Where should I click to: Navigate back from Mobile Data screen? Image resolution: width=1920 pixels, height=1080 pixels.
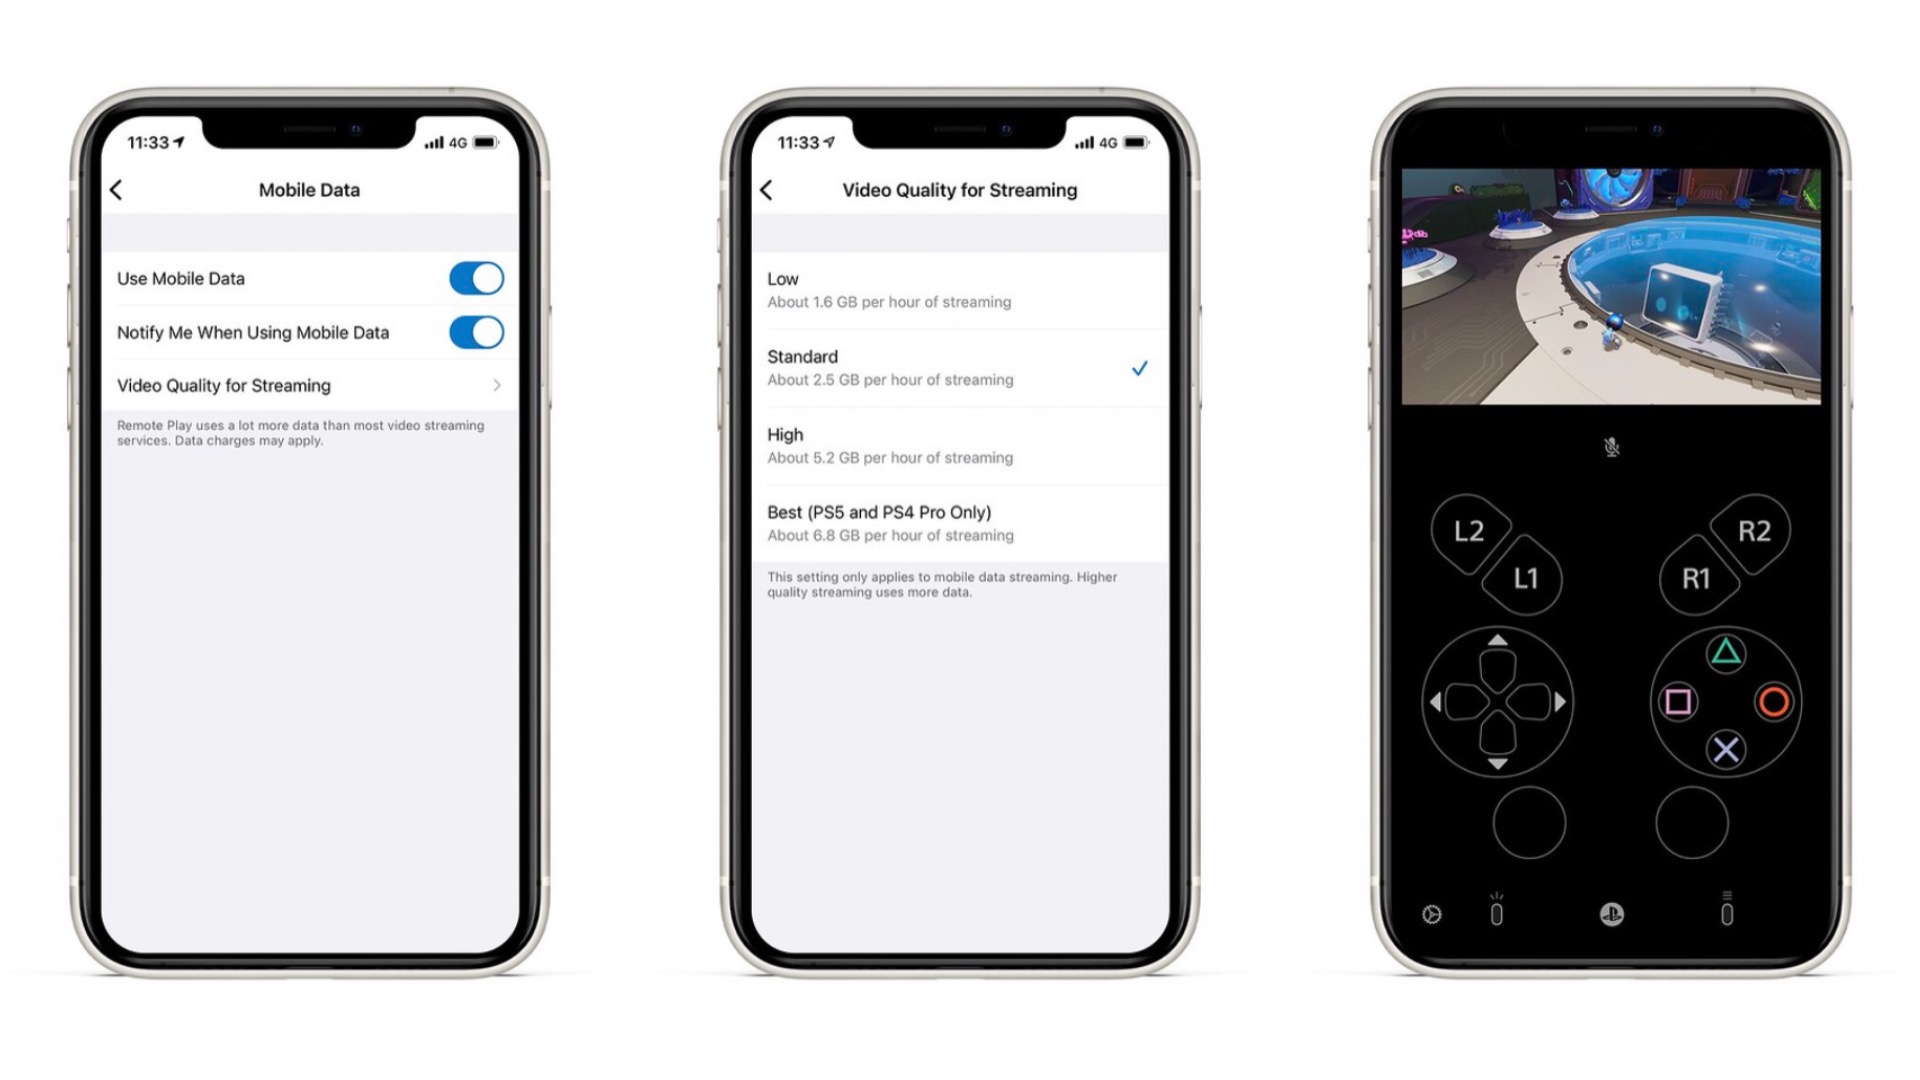click(116, 190)
